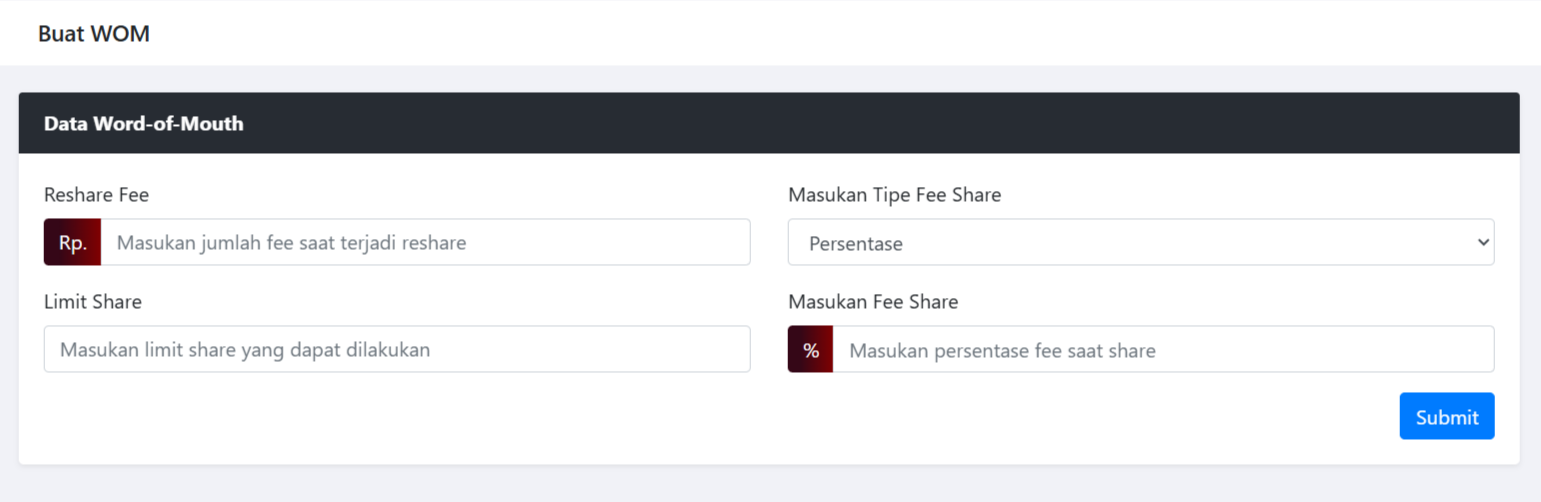Click the Masukan Tipe Fee Share label
The image size is (1541, 502).
(x=894, y=195)
